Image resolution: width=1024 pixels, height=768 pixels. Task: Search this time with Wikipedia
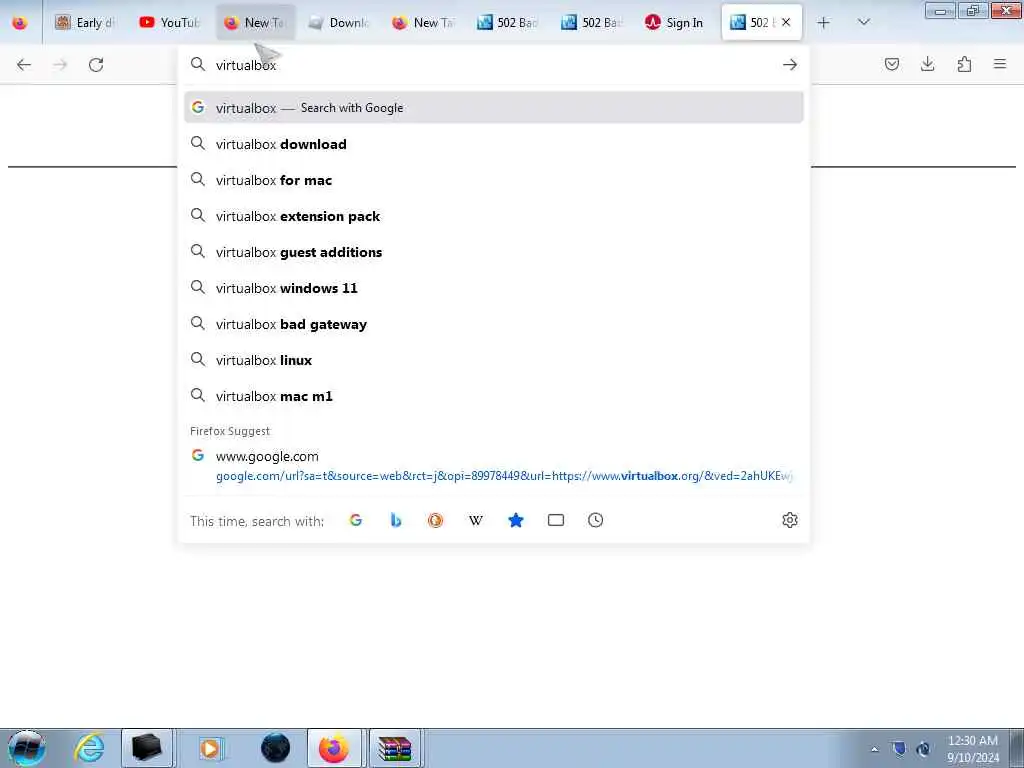[475, 520]
